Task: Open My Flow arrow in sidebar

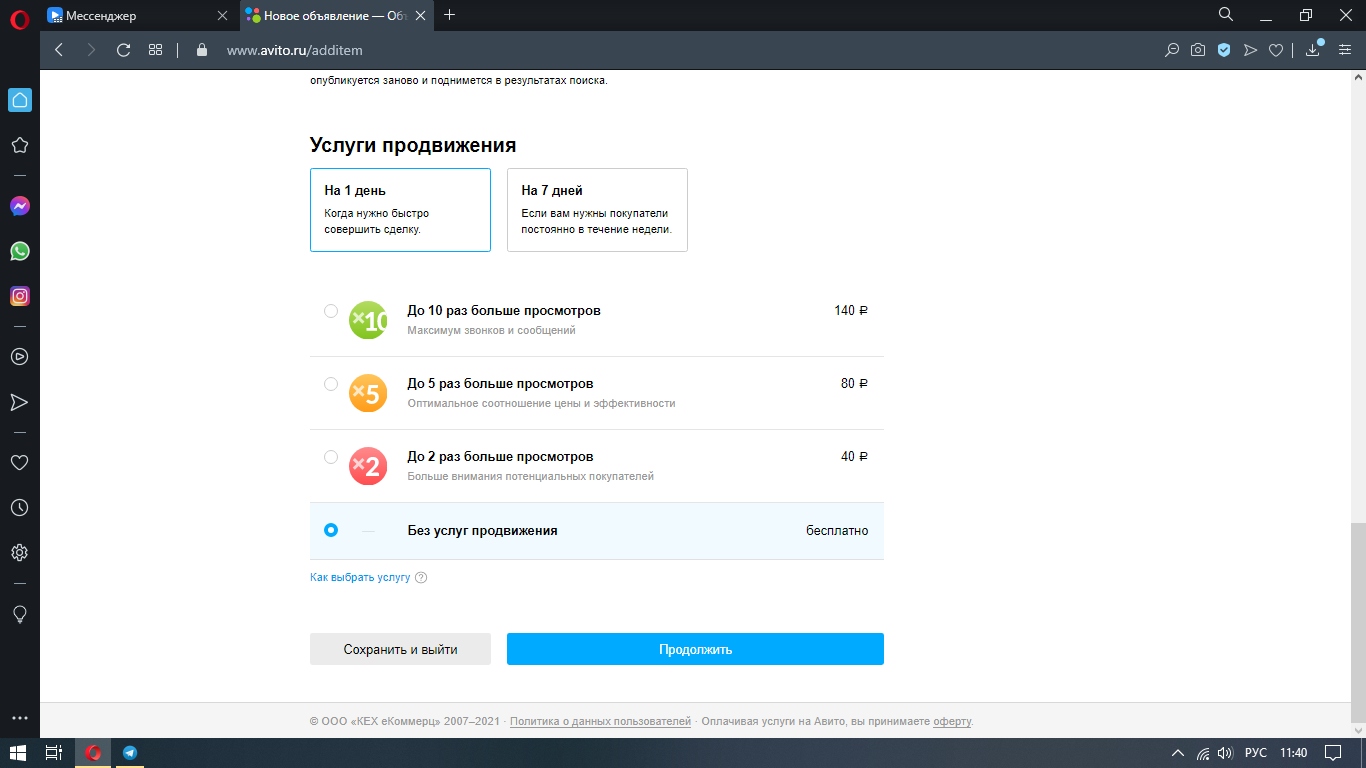Action: [x=19, y=402]
